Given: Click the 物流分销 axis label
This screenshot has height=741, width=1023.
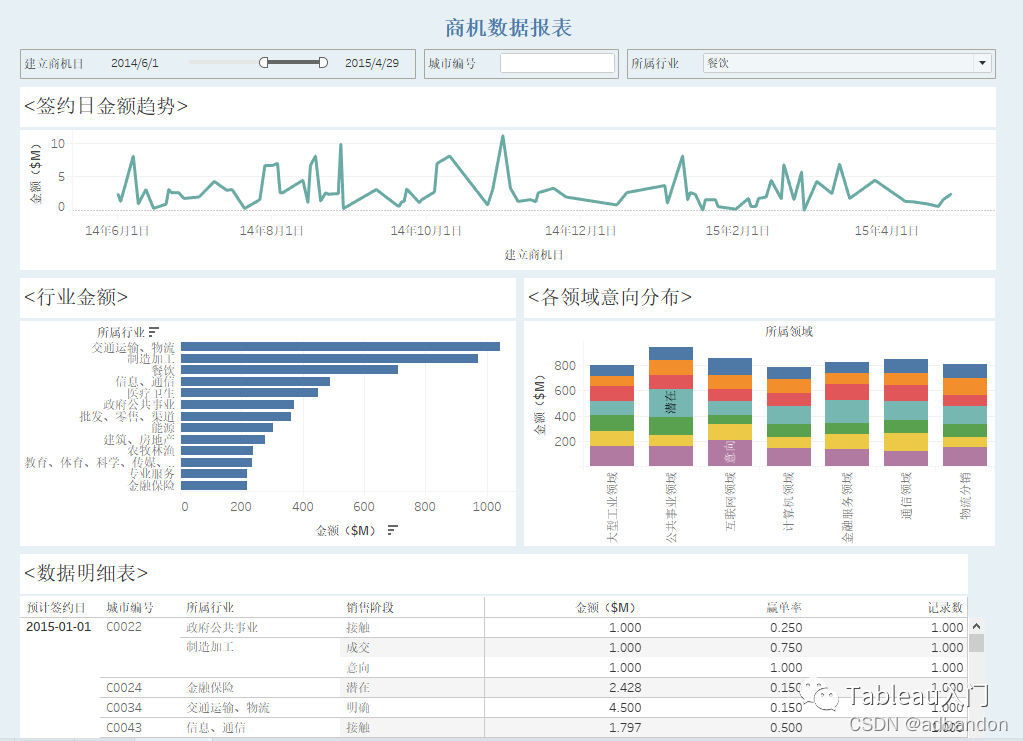Looking at the screenshot, I should (965, 496).
